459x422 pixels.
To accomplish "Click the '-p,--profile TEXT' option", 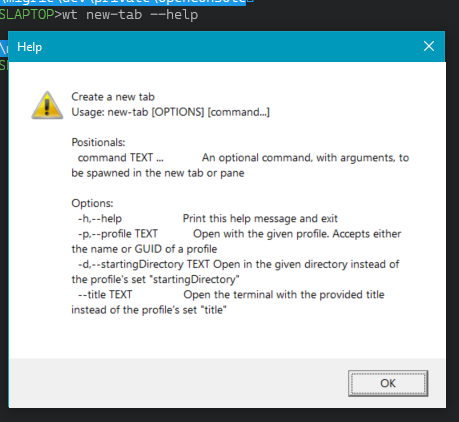I will pos(118,234).
